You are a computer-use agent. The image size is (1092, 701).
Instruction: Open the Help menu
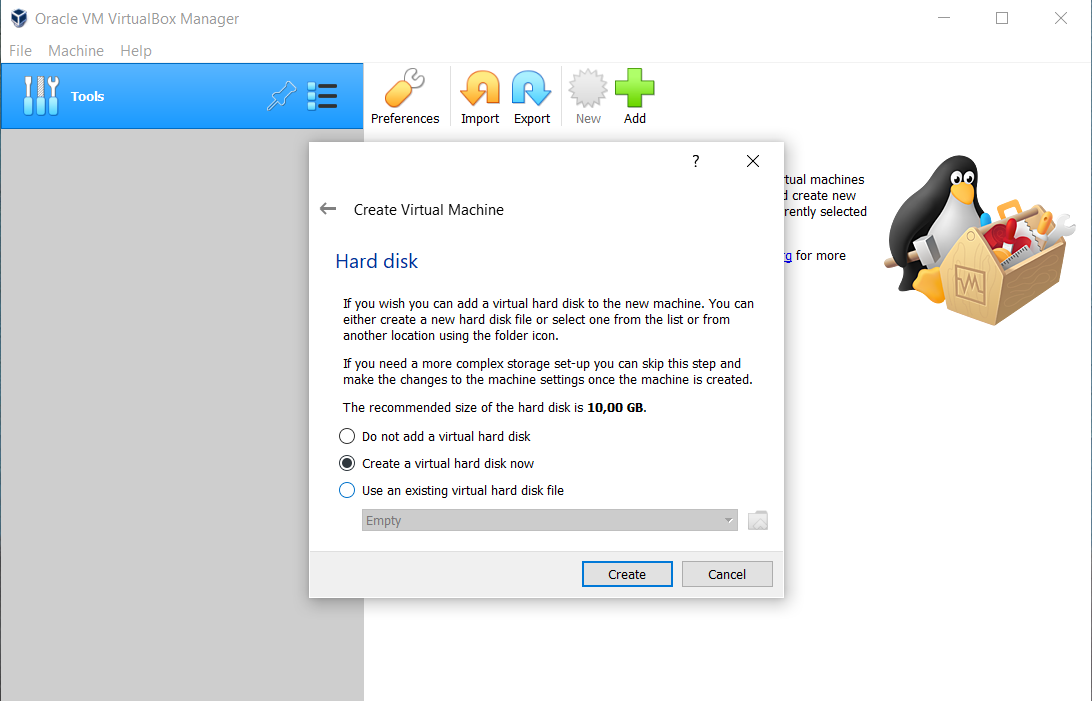[136, 50]
